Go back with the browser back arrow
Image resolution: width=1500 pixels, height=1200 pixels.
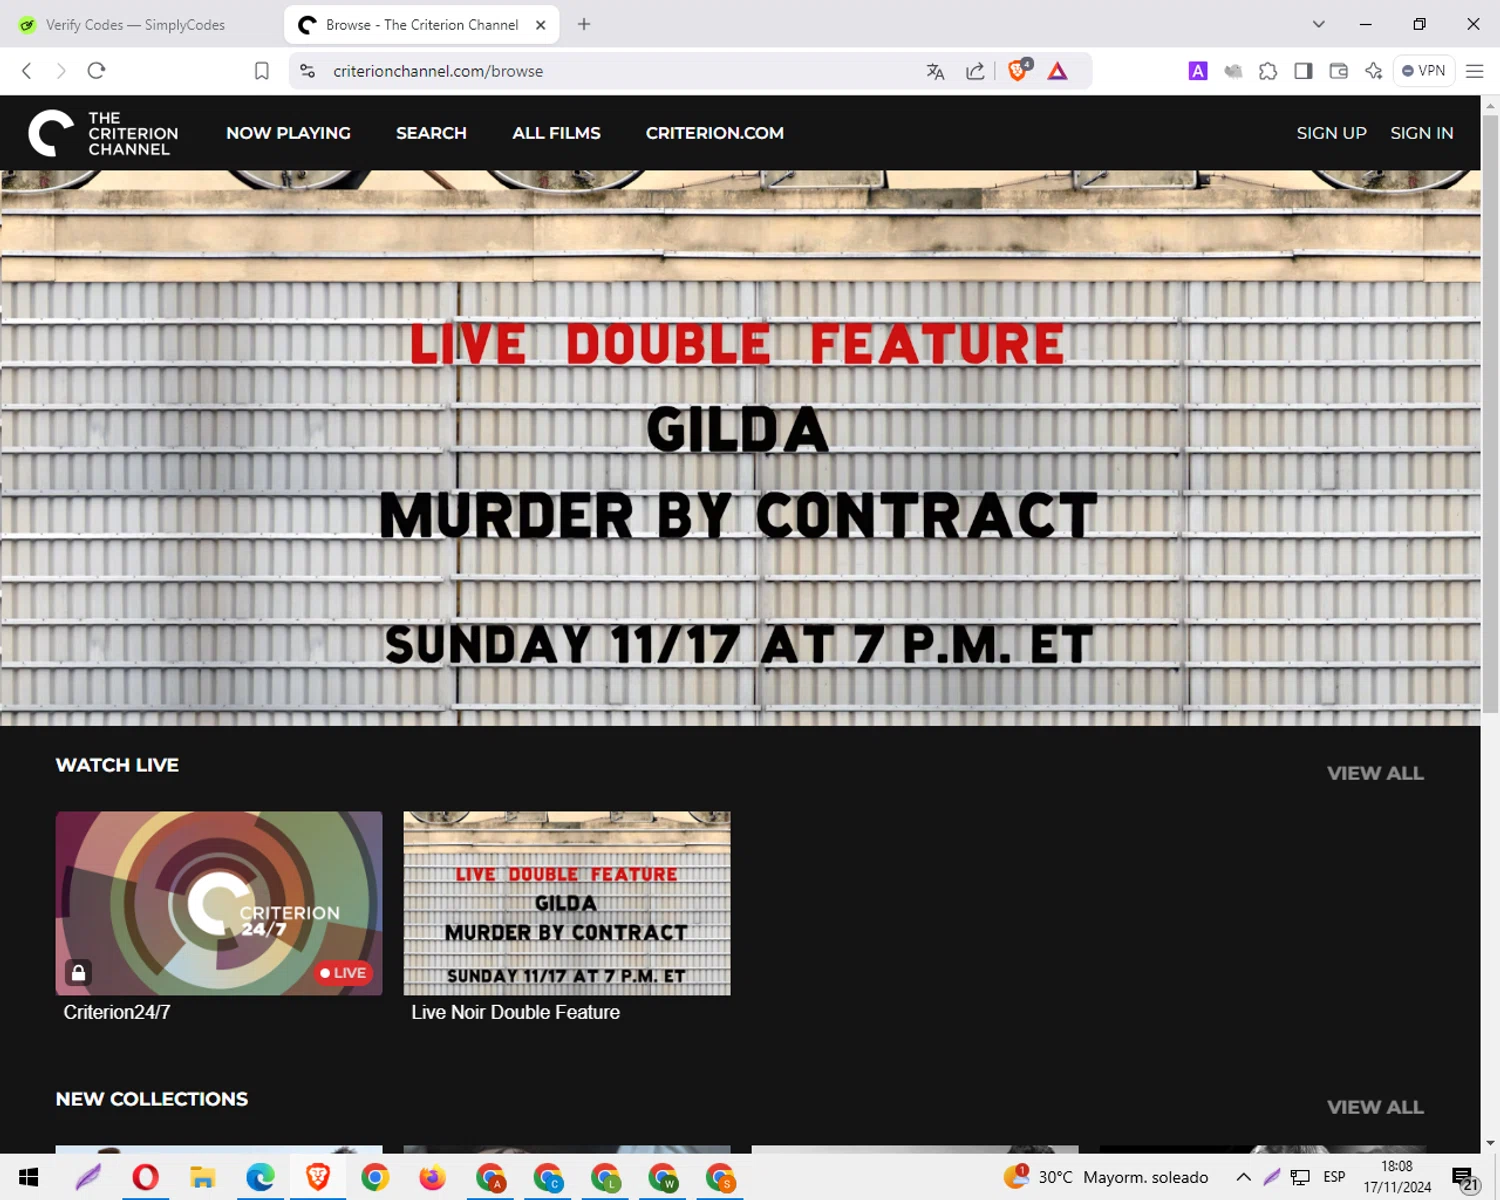27,71
